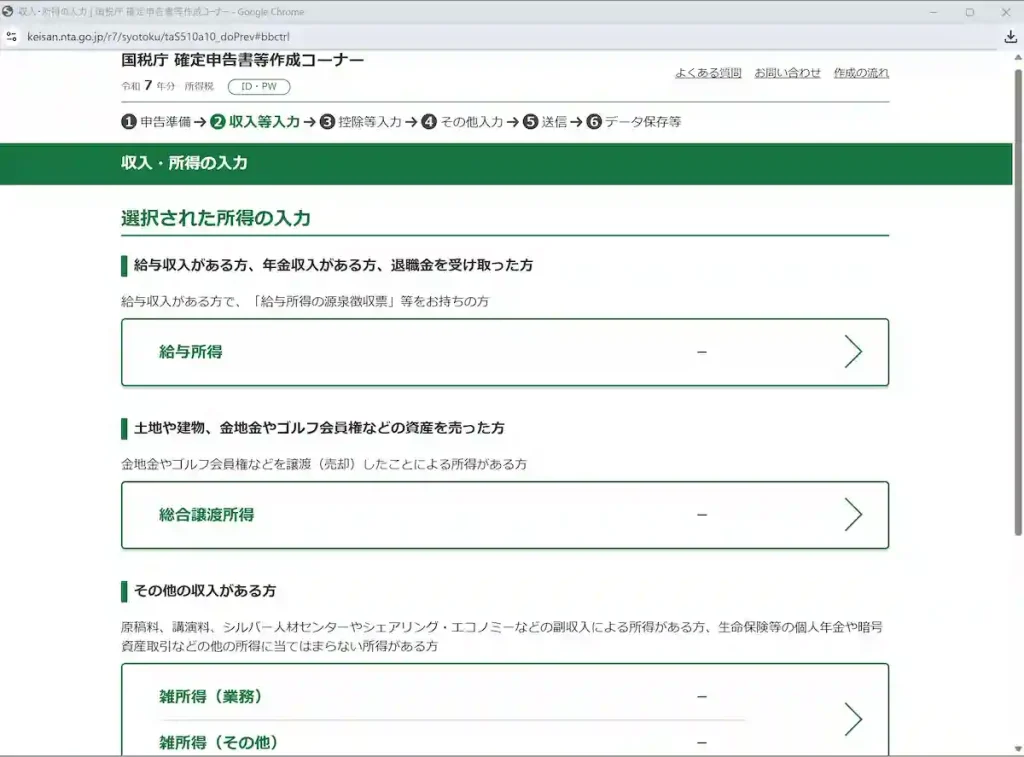Click the step 3 控除等入力 number icon

point(327,122)
